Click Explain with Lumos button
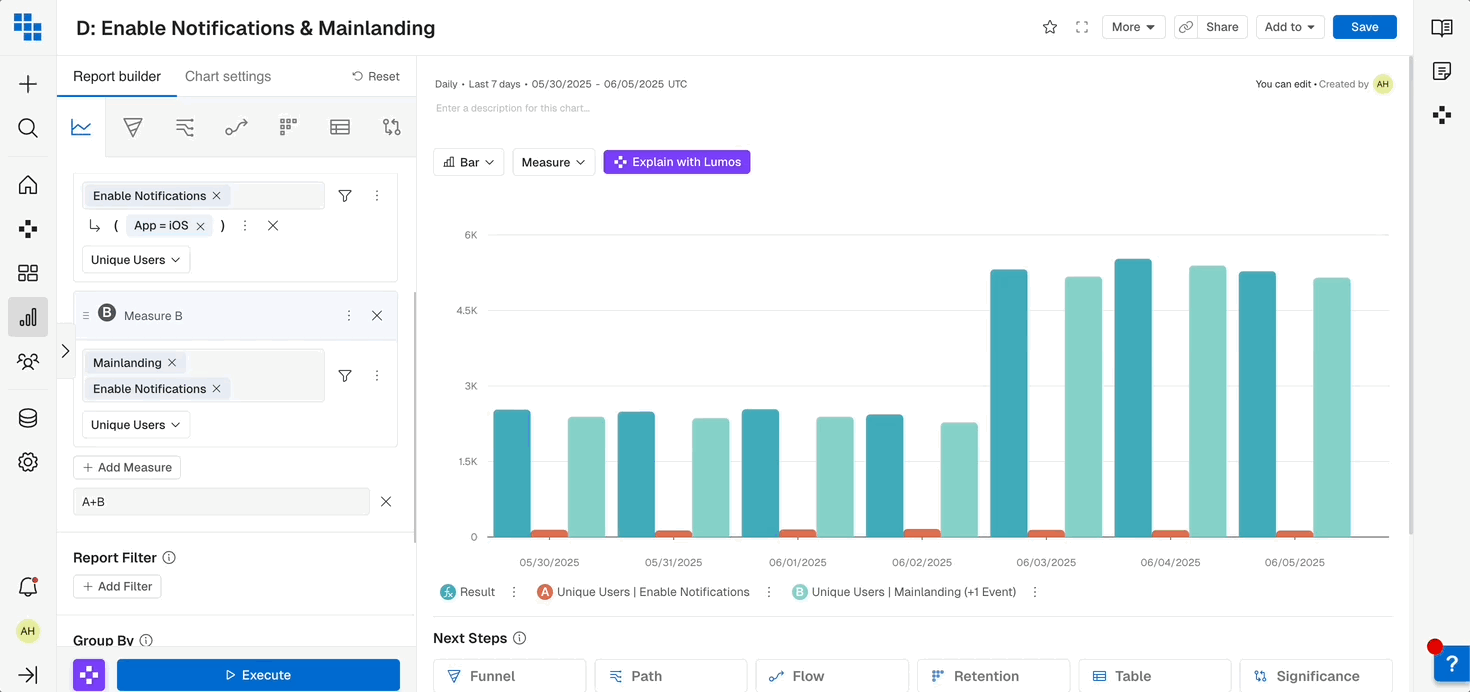This screenshot has width=1470, height=692. coord(677,162)
